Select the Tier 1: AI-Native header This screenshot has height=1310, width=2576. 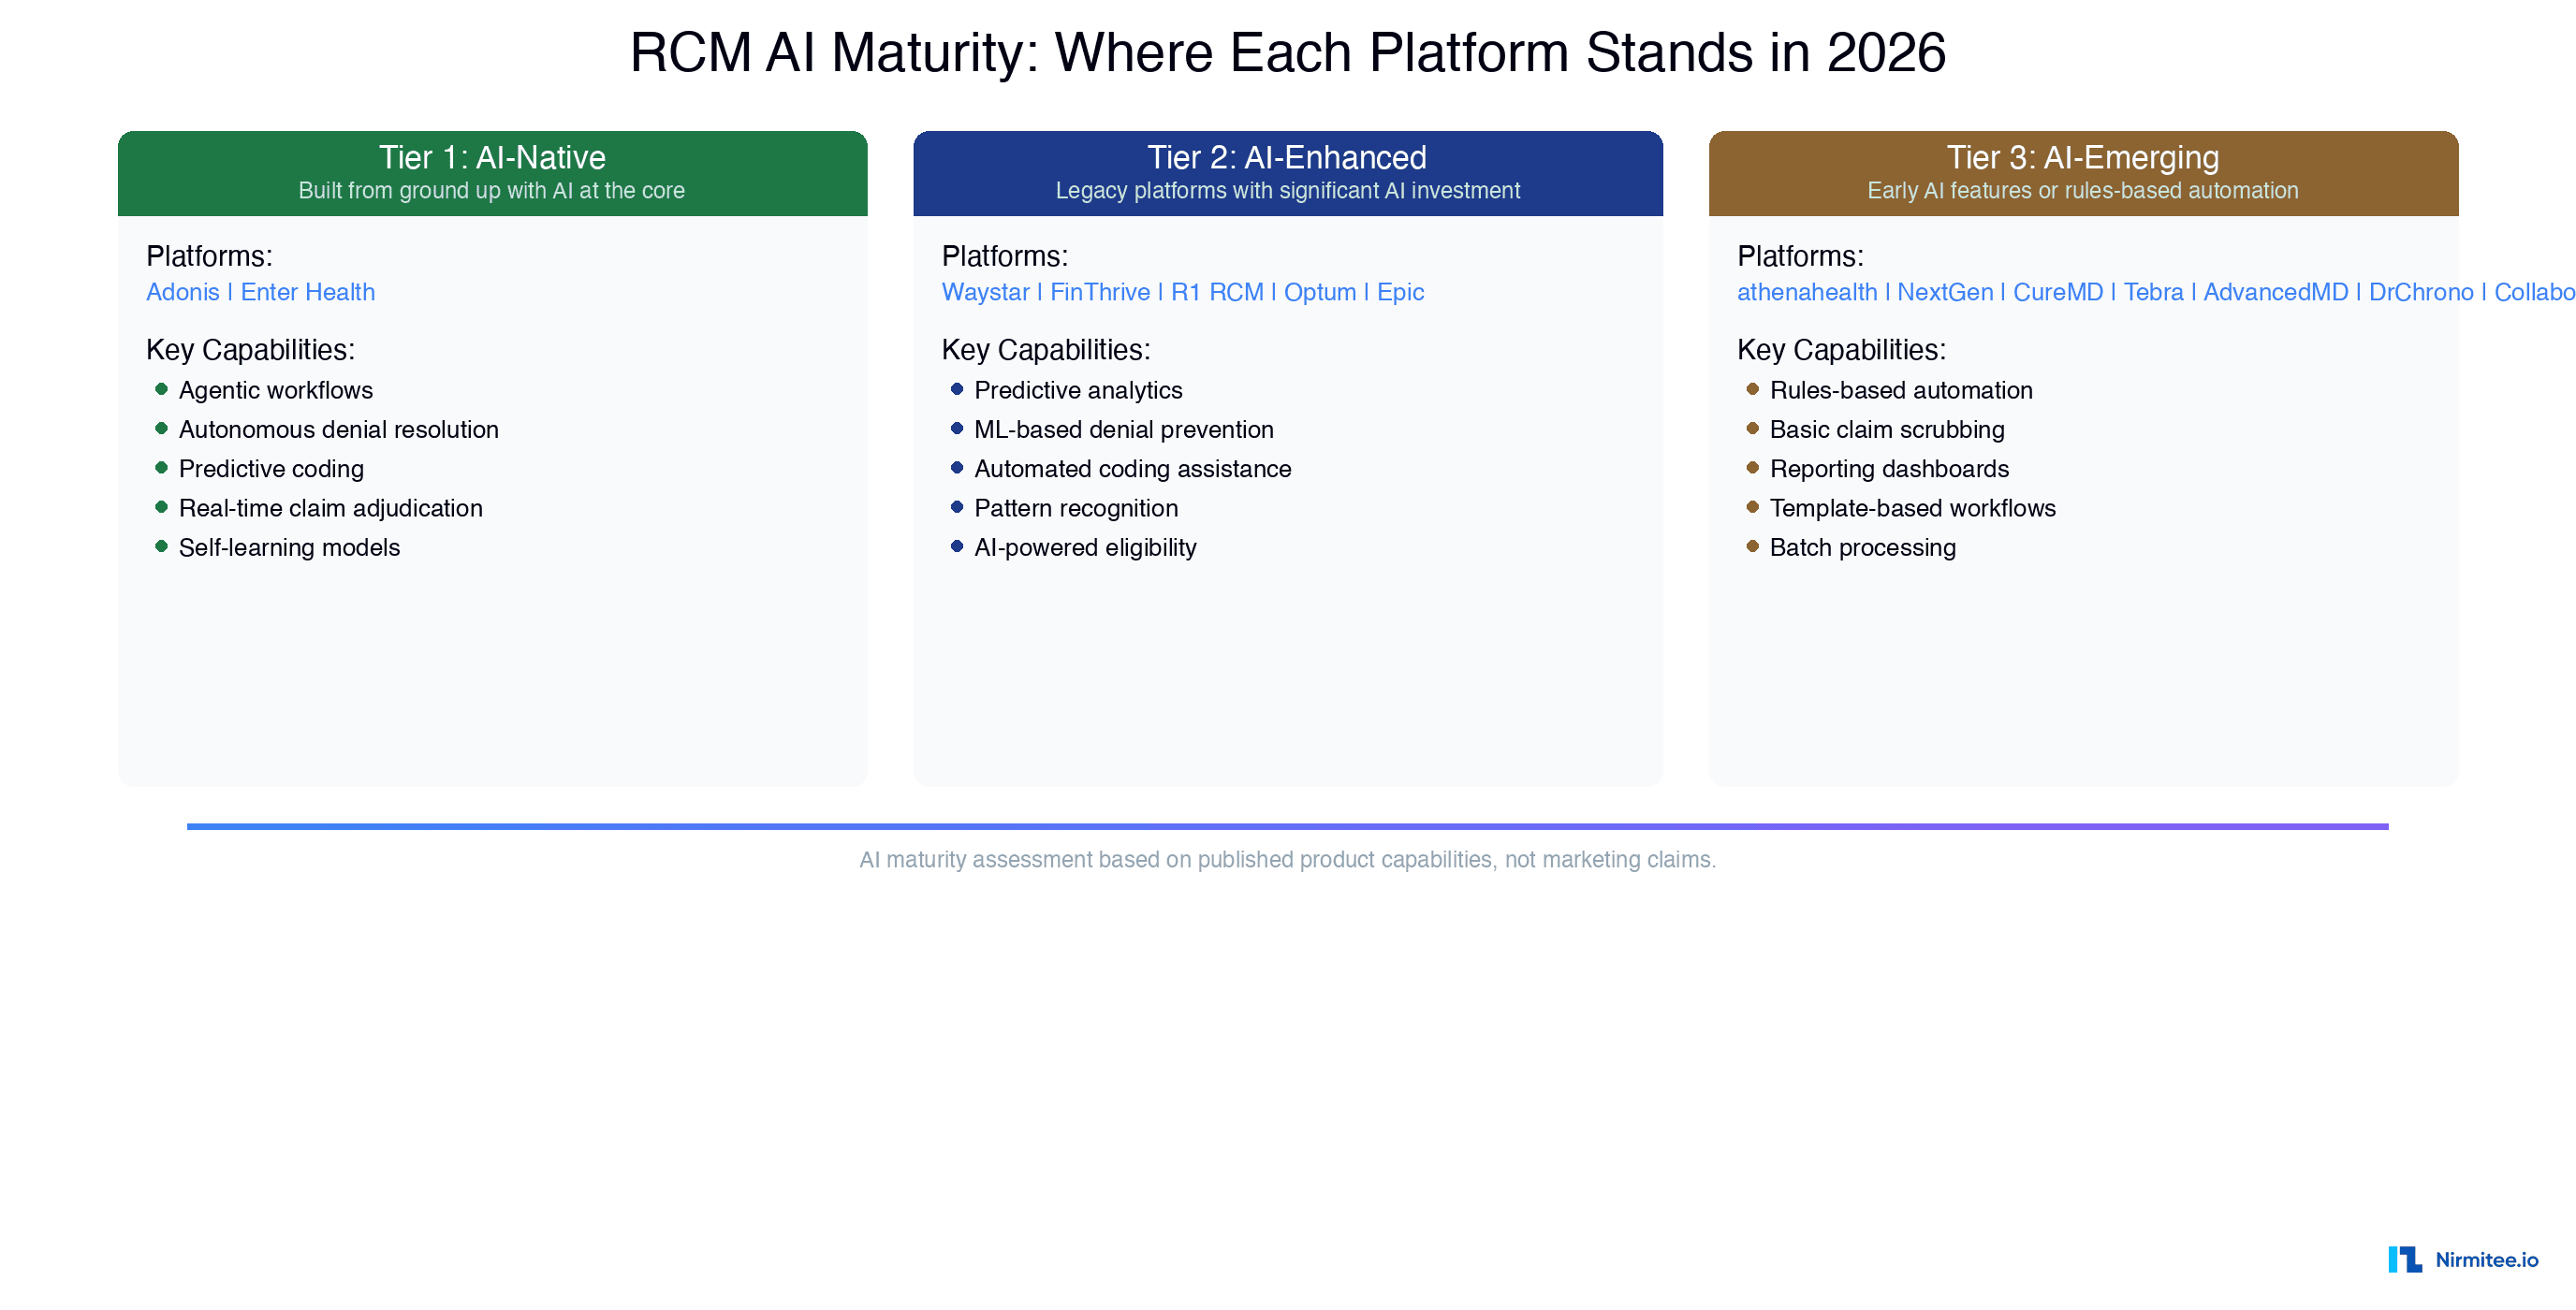pos(492,158)
